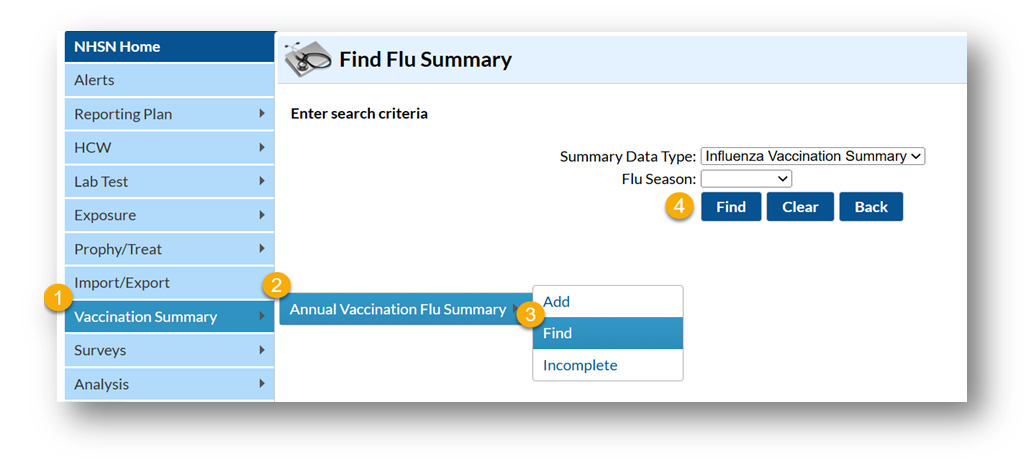Open the Flu Season dropdown

[746, 179]
